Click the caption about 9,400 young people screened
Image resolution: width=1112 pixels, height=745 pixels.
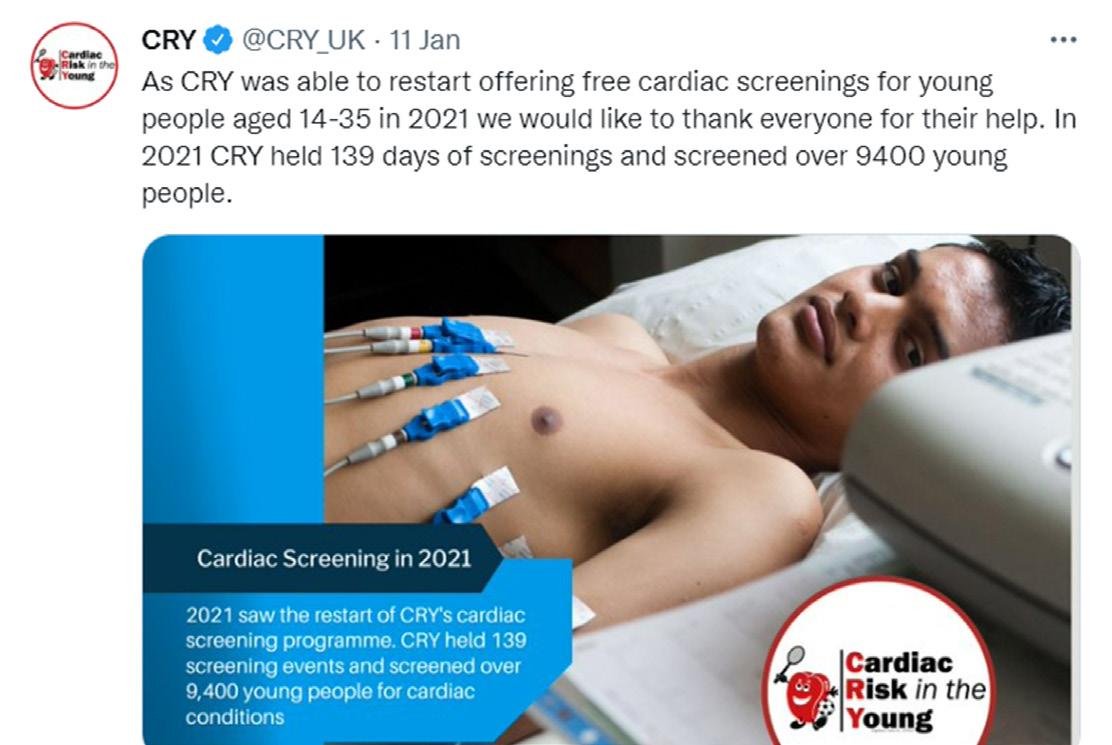coord(356,666)
